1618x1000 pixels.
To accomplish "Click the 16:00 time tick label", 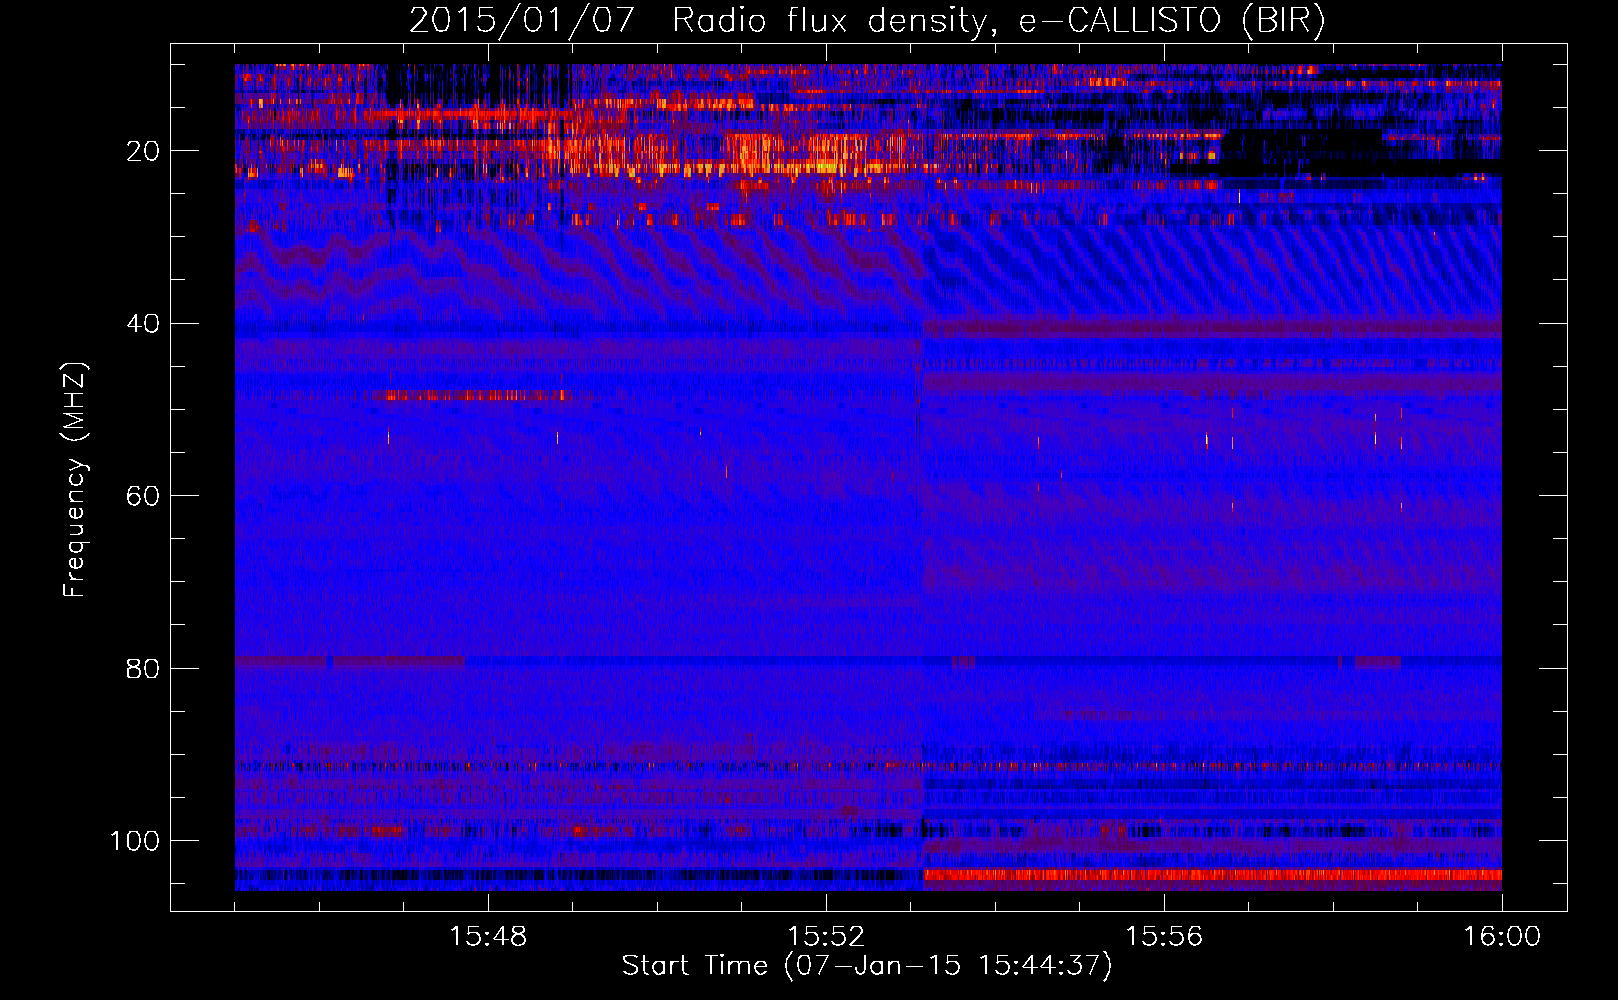I will [1502, 937].
